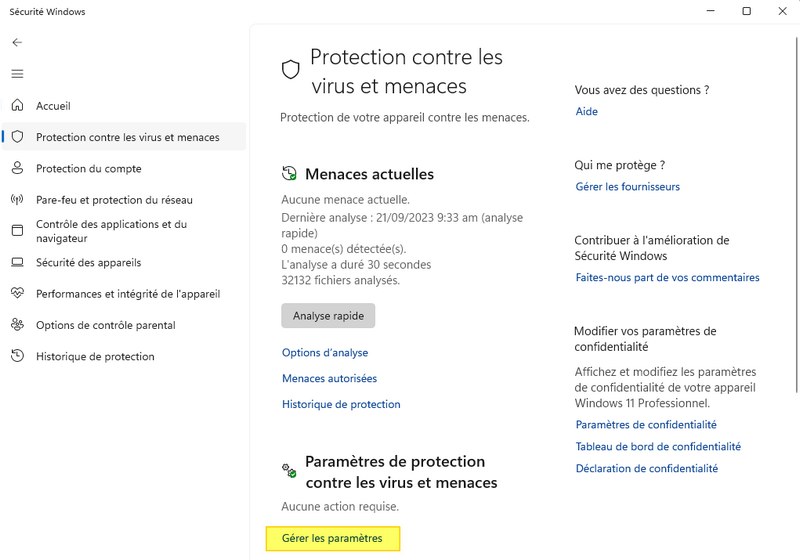
Task: Expand the hamburger navigation menu
Action: pos(17,74)
